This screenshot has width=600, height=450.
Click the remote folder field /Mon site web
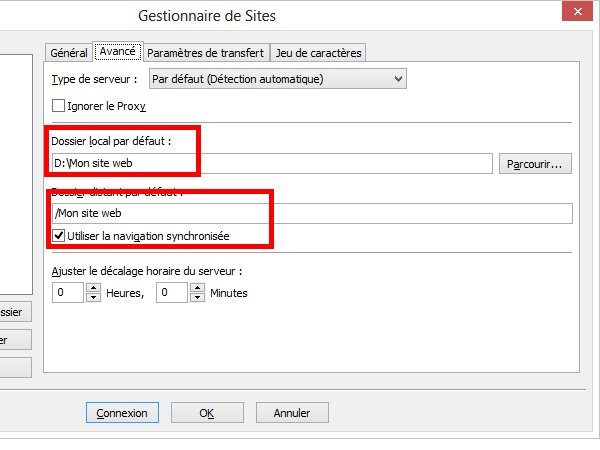coord(312,213)
